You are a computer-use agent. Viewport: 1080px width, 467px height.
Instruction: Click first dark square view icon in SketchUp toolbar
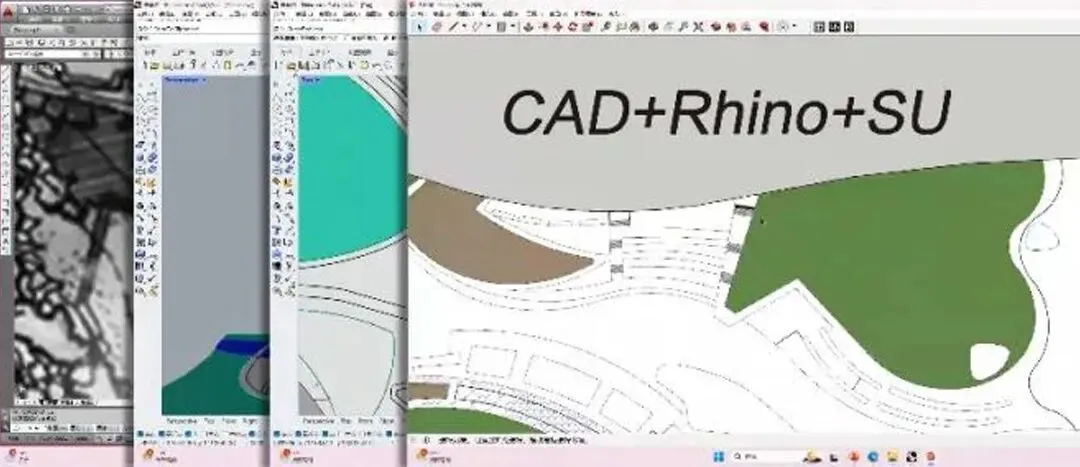tap(819, 27)
